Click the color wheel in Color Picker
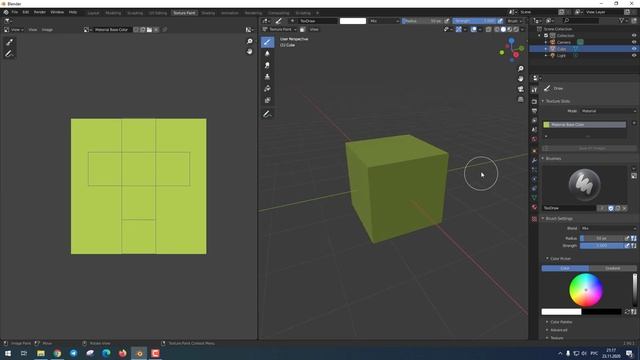 tap(586, 290)
